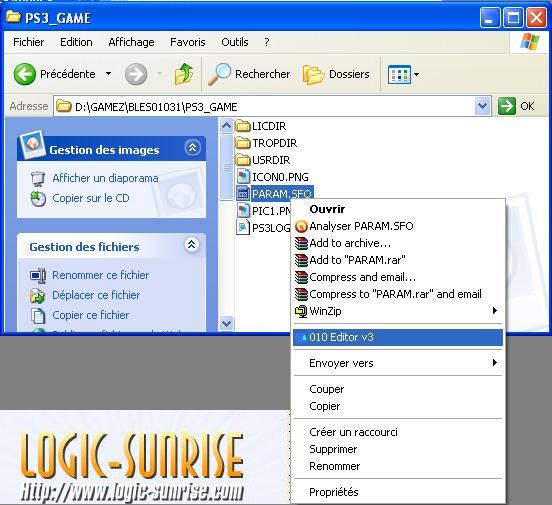The height and width of the screenshot is (505, 552).
Task: Go up one folder level icon
Action: tap(184, 74)
